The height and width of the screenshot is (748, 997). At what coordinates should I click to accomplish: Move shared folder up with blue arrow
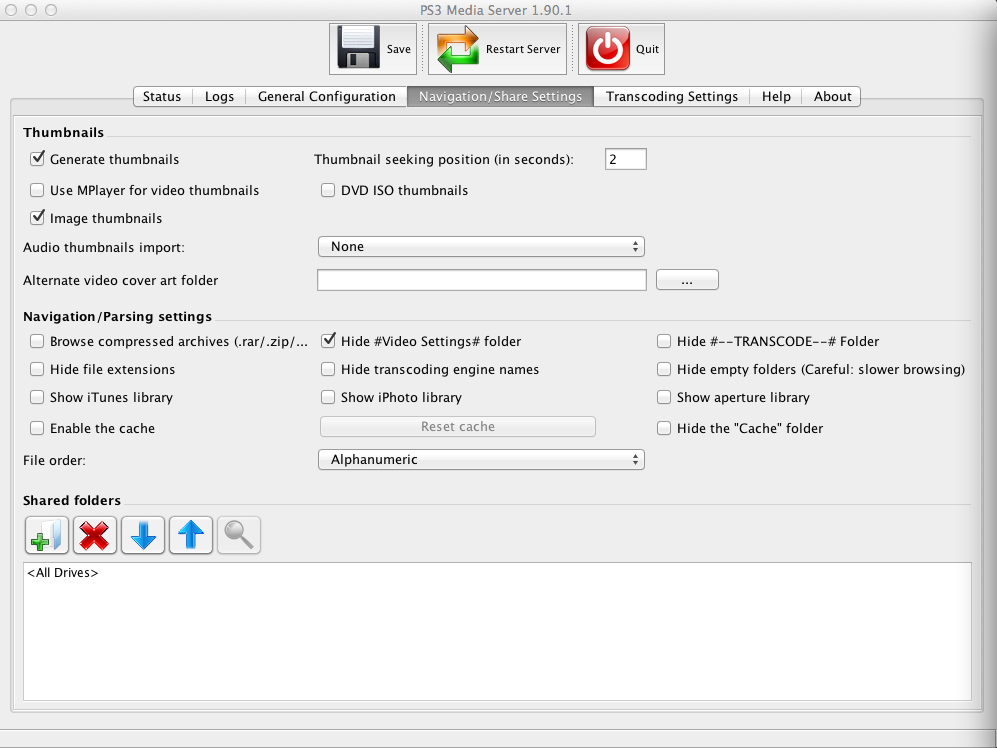pyautogui.click(x=191, y=535)
